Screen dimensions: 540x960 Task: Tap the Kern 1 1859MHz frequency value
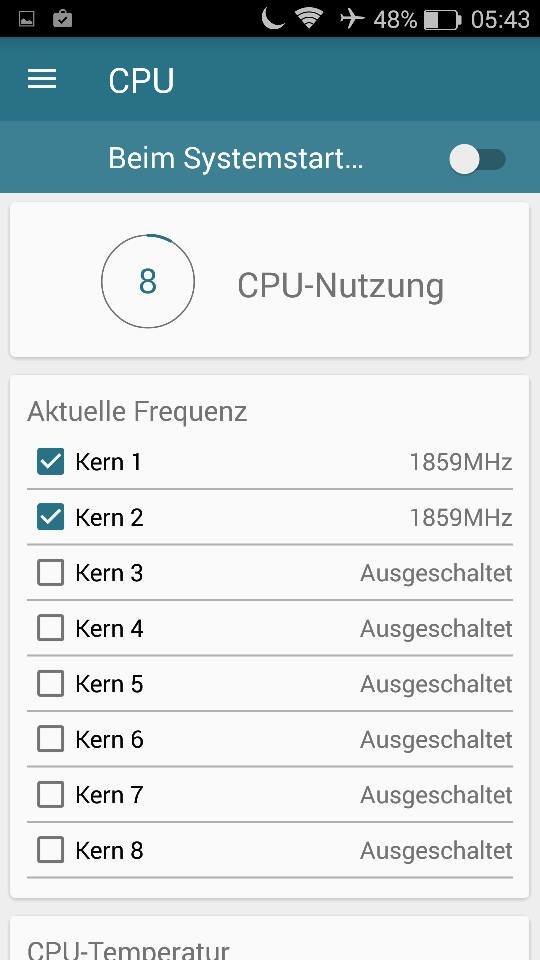[x=460, y=462]
